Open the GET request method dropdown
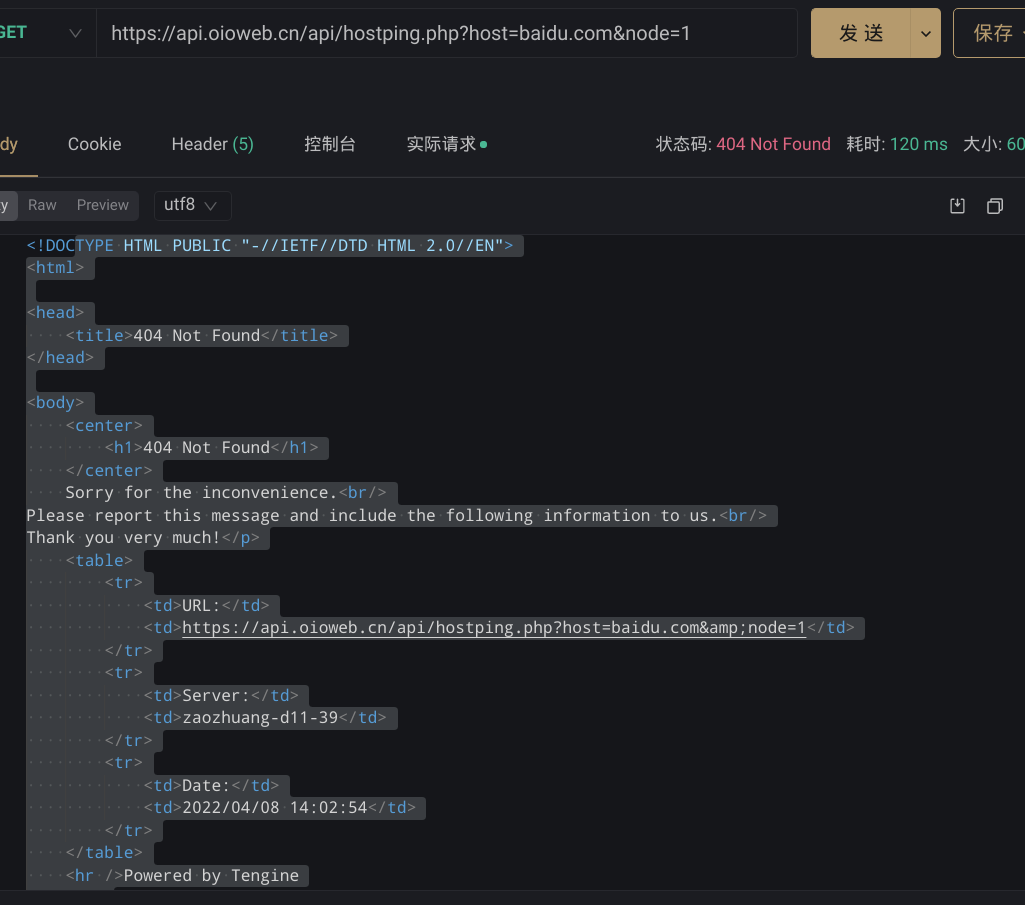 73,32
